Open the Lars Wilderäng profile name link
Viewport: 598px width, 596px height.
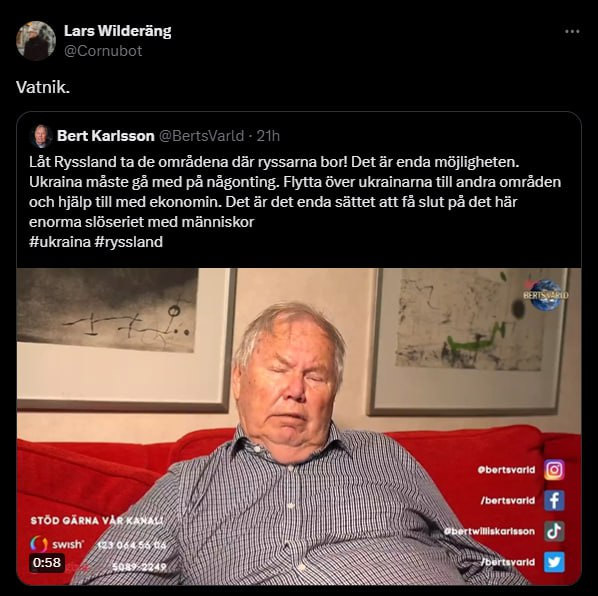[117, 31]
